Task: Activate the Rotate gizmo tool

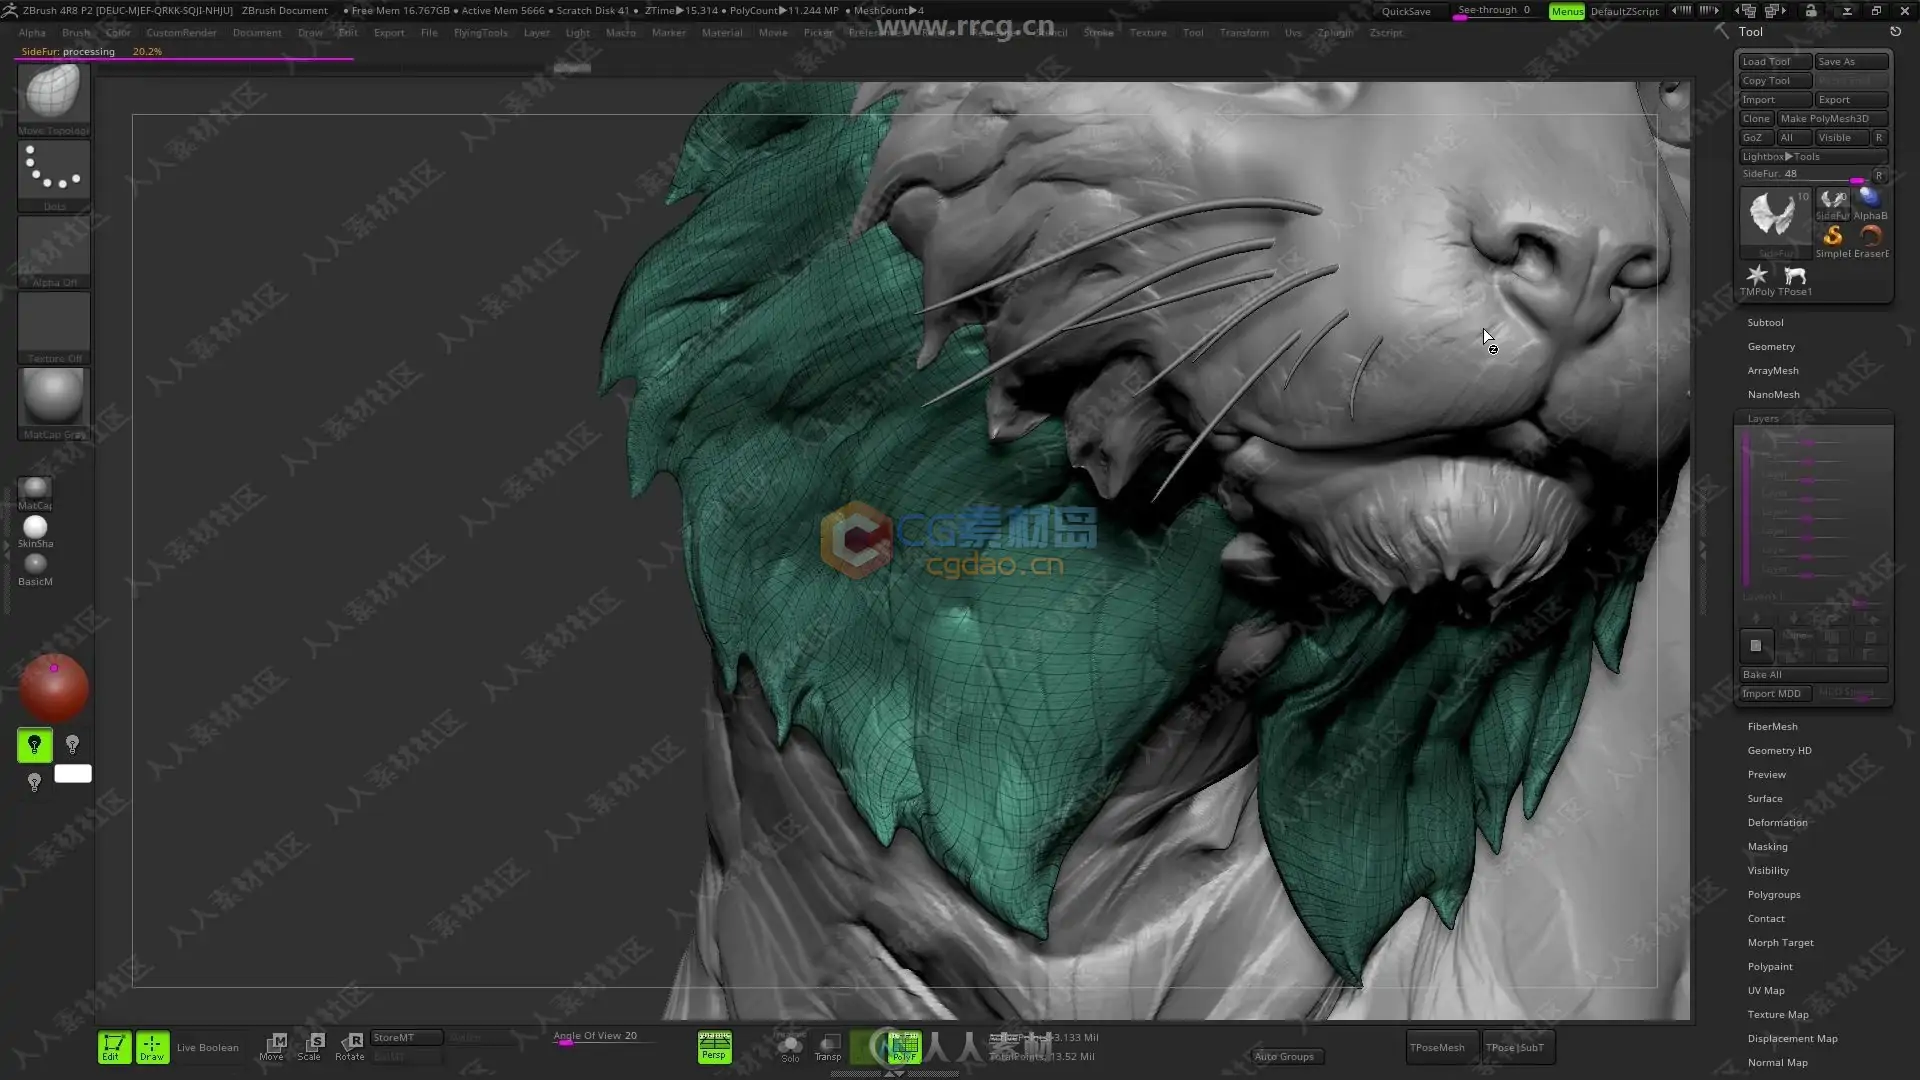Action: [349, 1047]
